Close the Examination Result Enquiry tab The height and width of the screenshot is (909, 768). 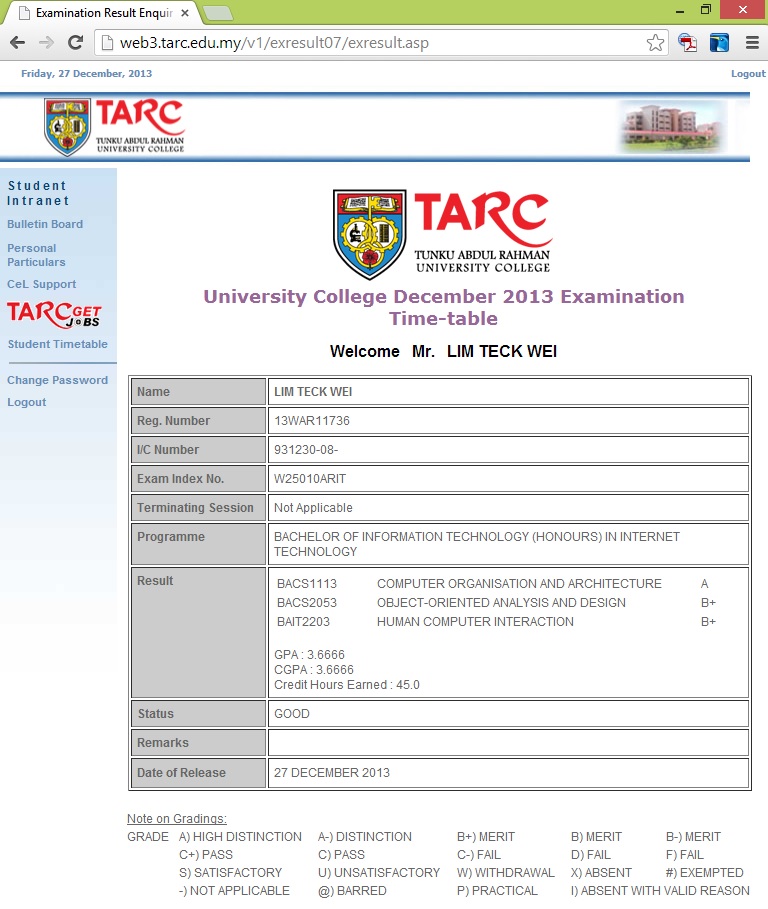[185, 13]
